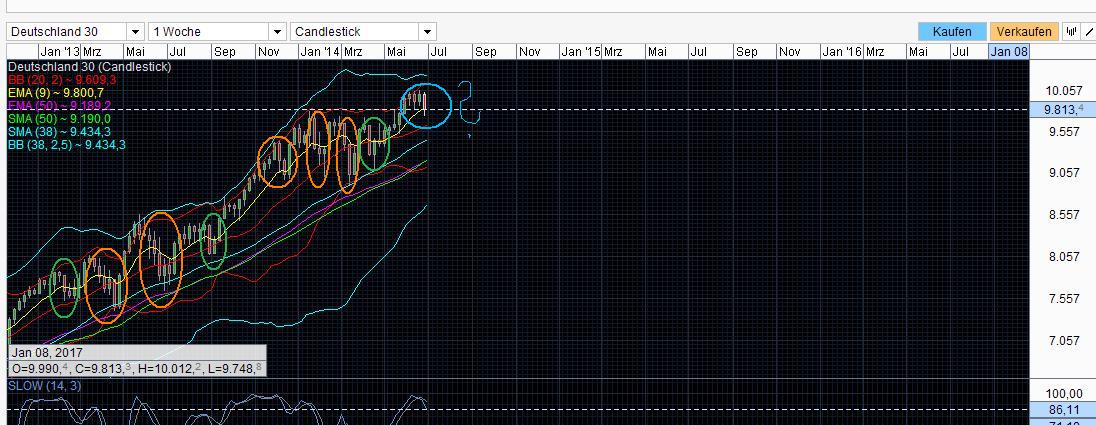Click the Jan '14 label on time axis
Image resolution: width=1096 pixels, height=425 pixels.
click(x=319, y=51)
